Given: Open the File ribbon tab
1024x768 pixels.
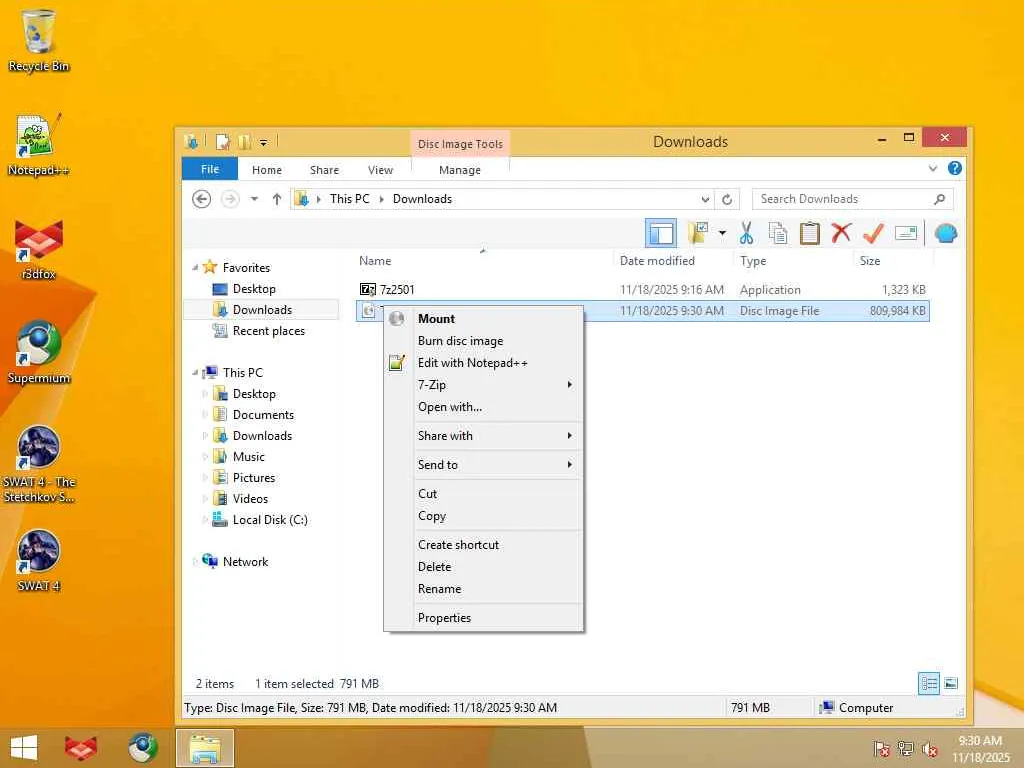Looking at the screenshot, I should (x=210, y=169).
